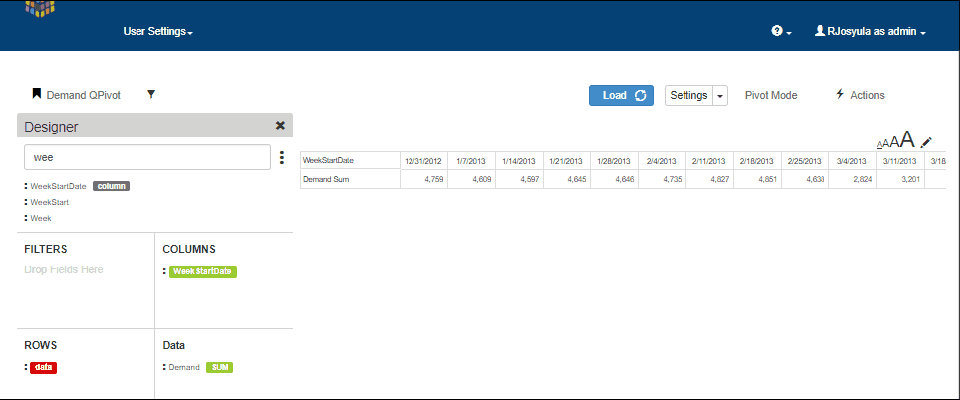Click the 4,609 value cell
This screenshot has height=400, width=960.
(471, 179)
